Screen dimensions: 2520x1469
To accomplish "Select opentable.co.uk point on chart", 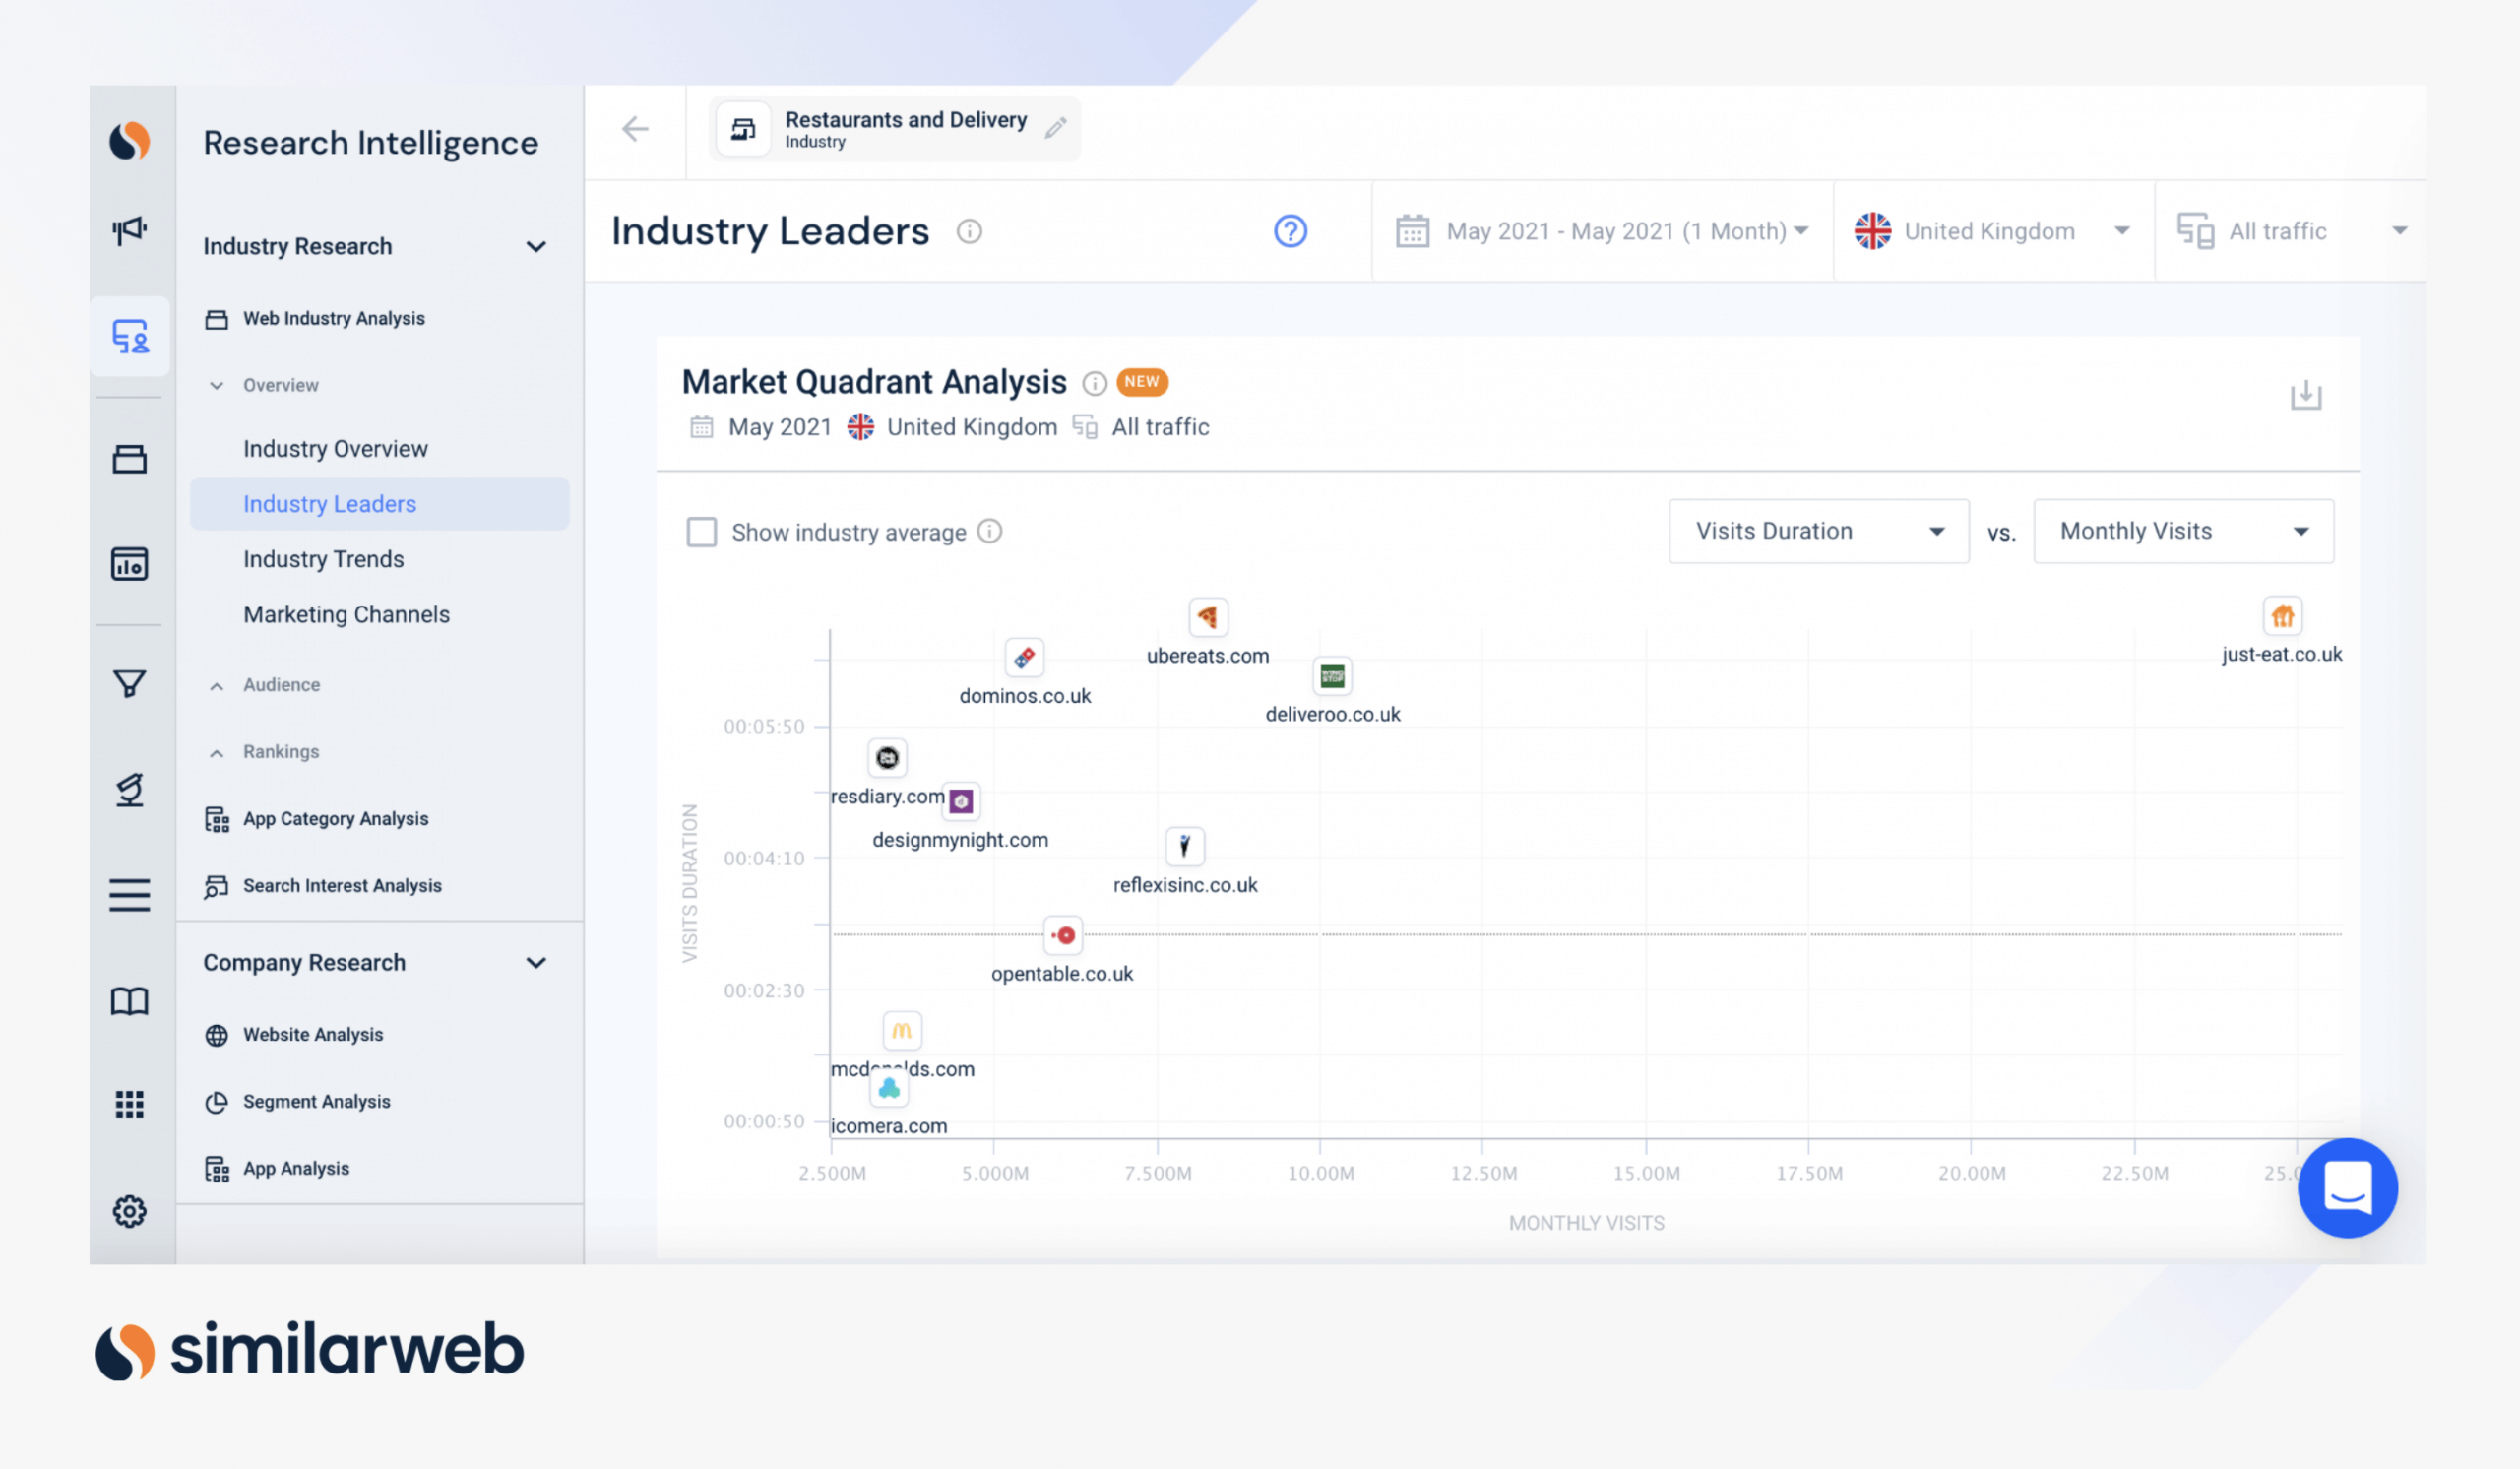I will [1062, 935].
